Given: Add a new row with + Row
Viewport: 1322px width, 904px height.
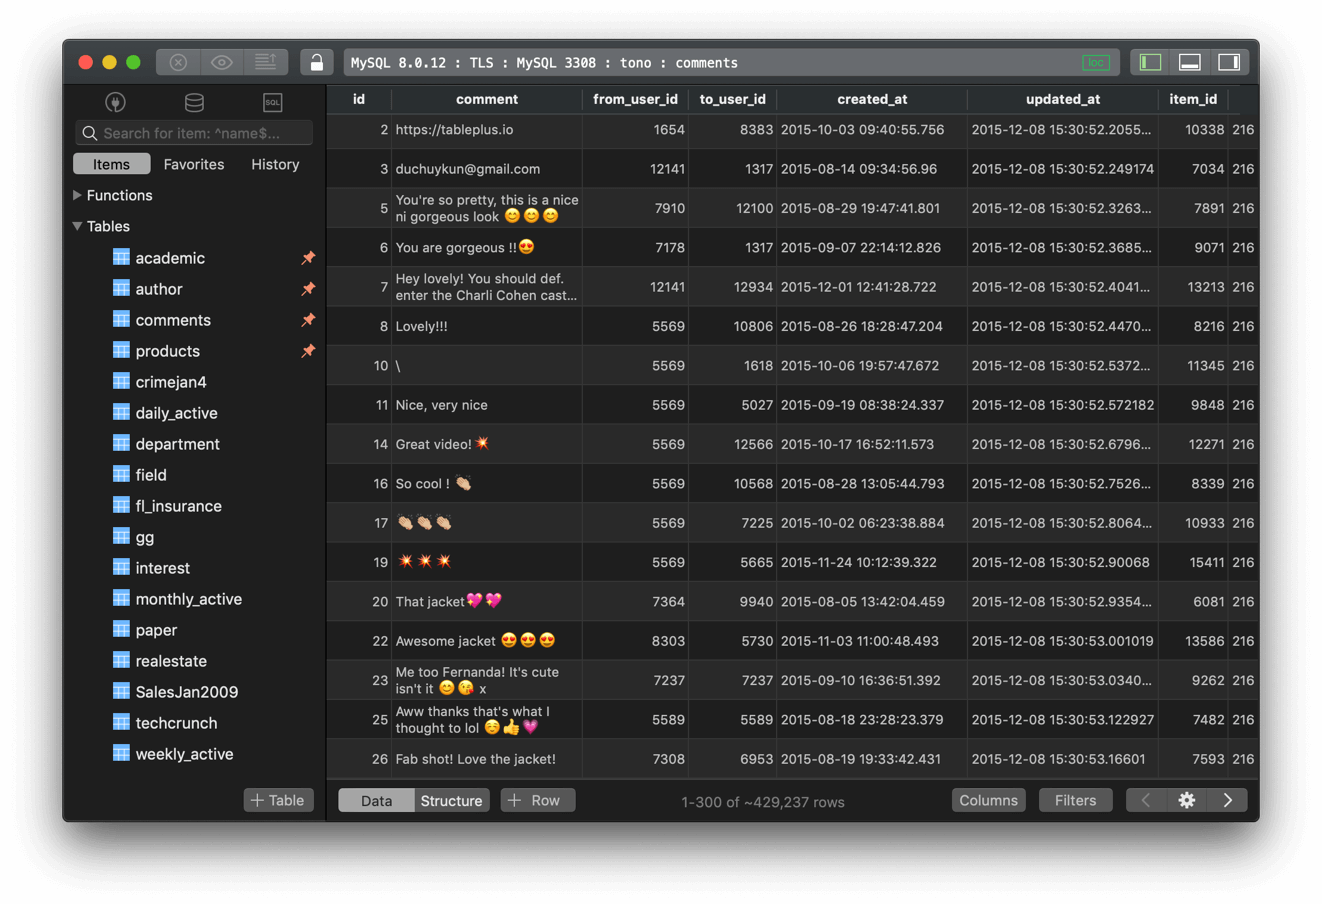Looking at the screenshot, I should pyautogui.click(x=537, y=800).
